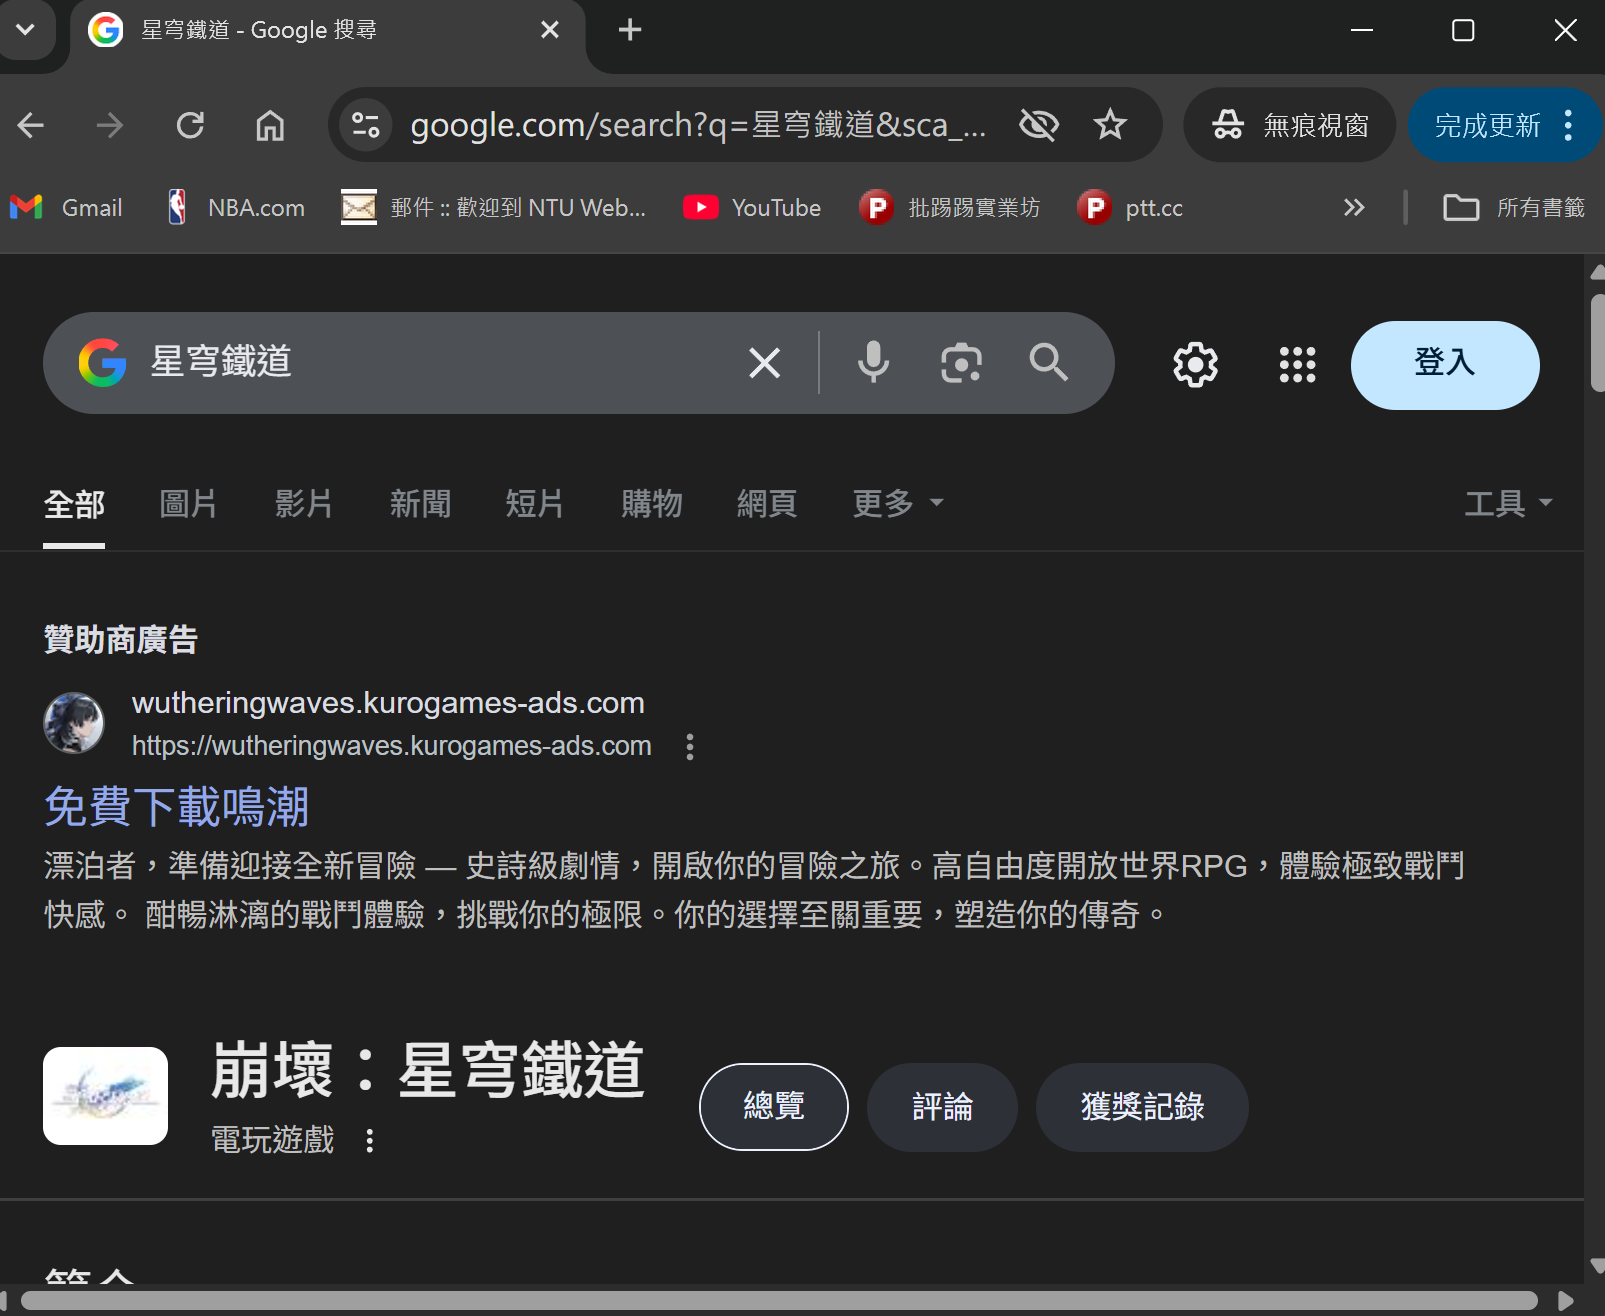Minimize the Chrome window
The height and width of the screenshot is (1316, 1605).
[1362, 30]
